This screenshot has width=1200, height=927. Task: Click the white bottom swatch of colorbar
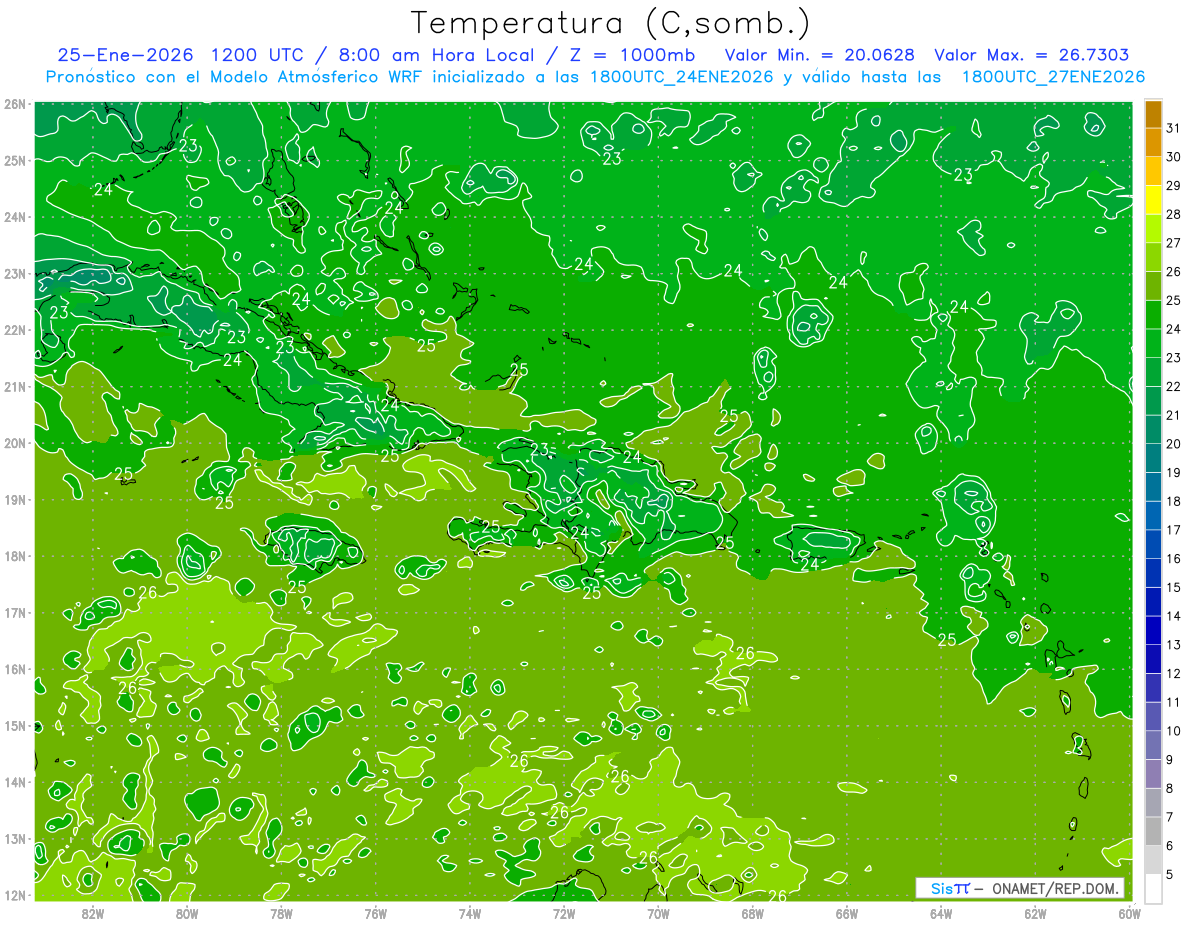point(1153,887)
